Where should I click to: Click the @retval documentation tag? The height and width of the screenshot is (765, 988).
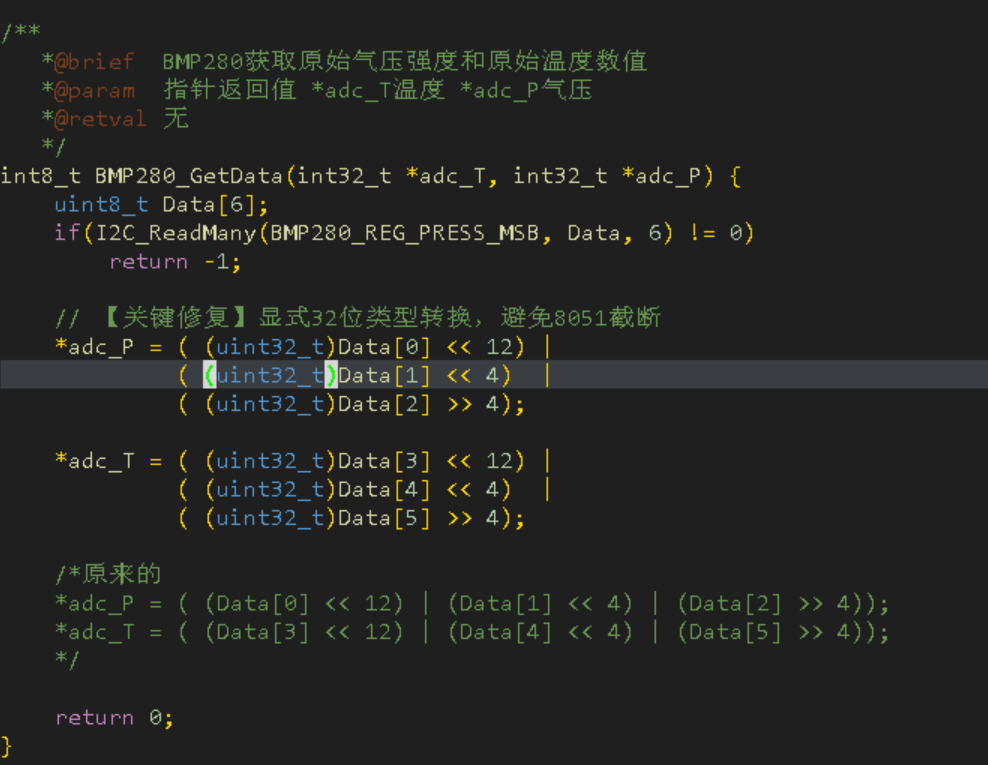(x=93, y=118)
